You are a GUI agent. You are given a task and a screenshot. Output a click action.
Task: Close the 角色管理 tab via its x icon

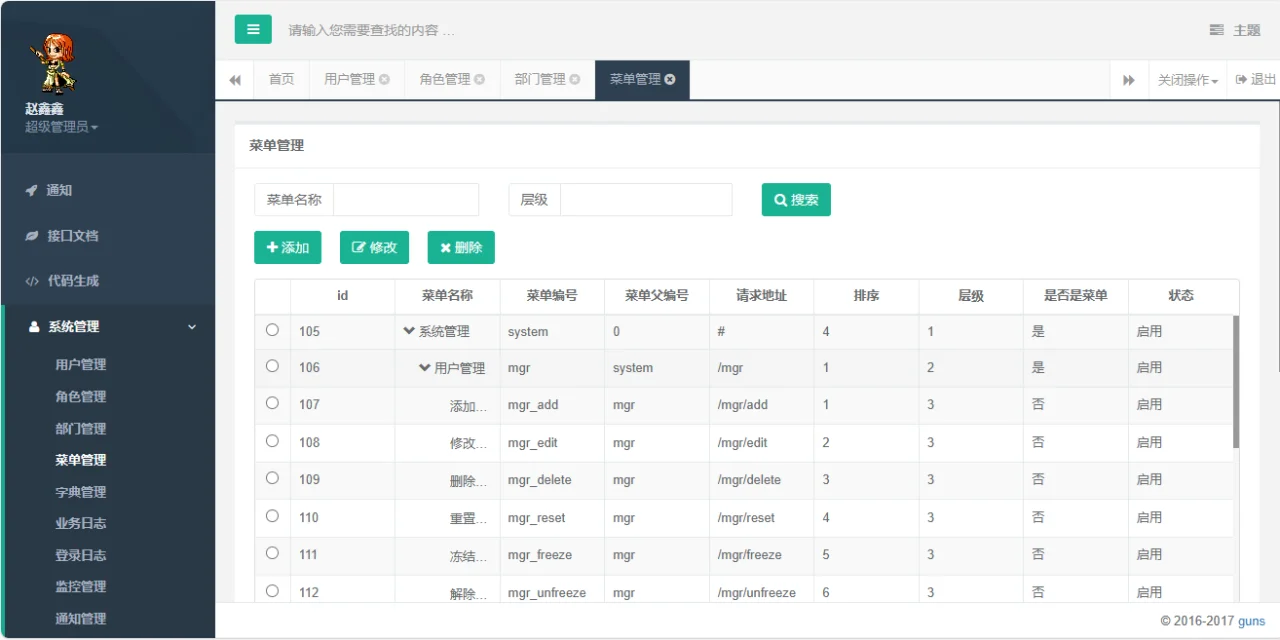click(x=480, y=80)
